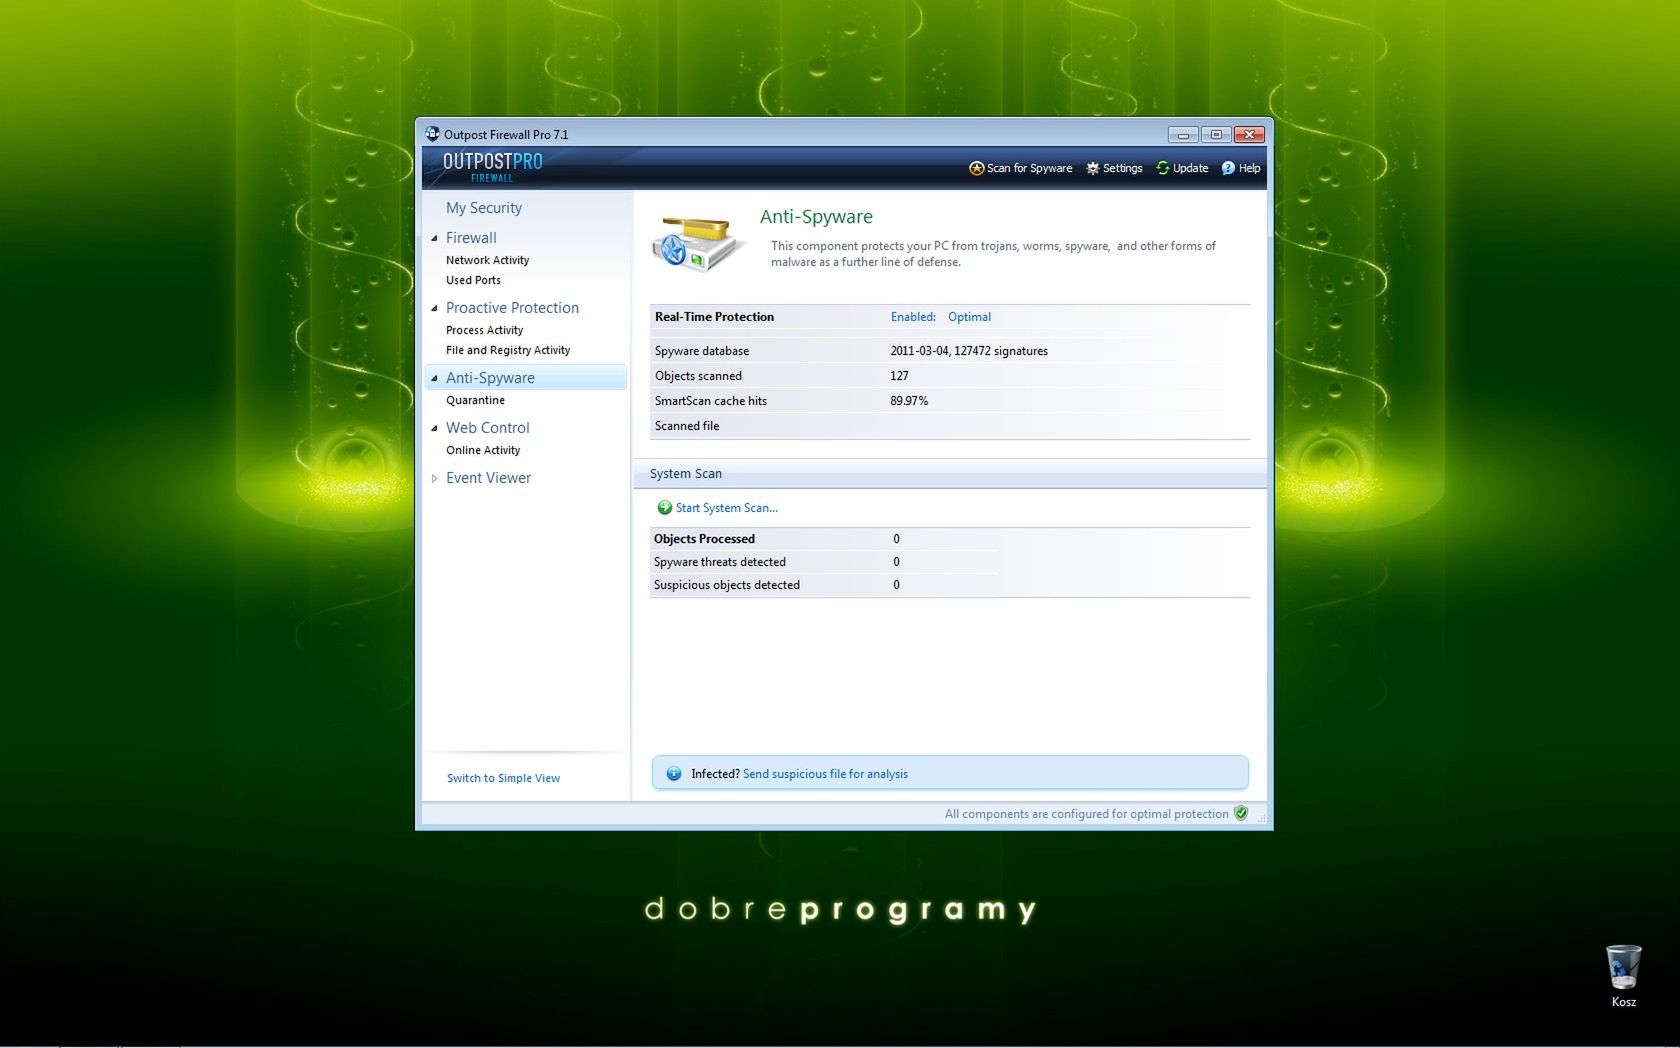Screen dimensions: 1680x1048
Task: Collapse the Anti-Spyware section arrow
Action: (434, 378)
